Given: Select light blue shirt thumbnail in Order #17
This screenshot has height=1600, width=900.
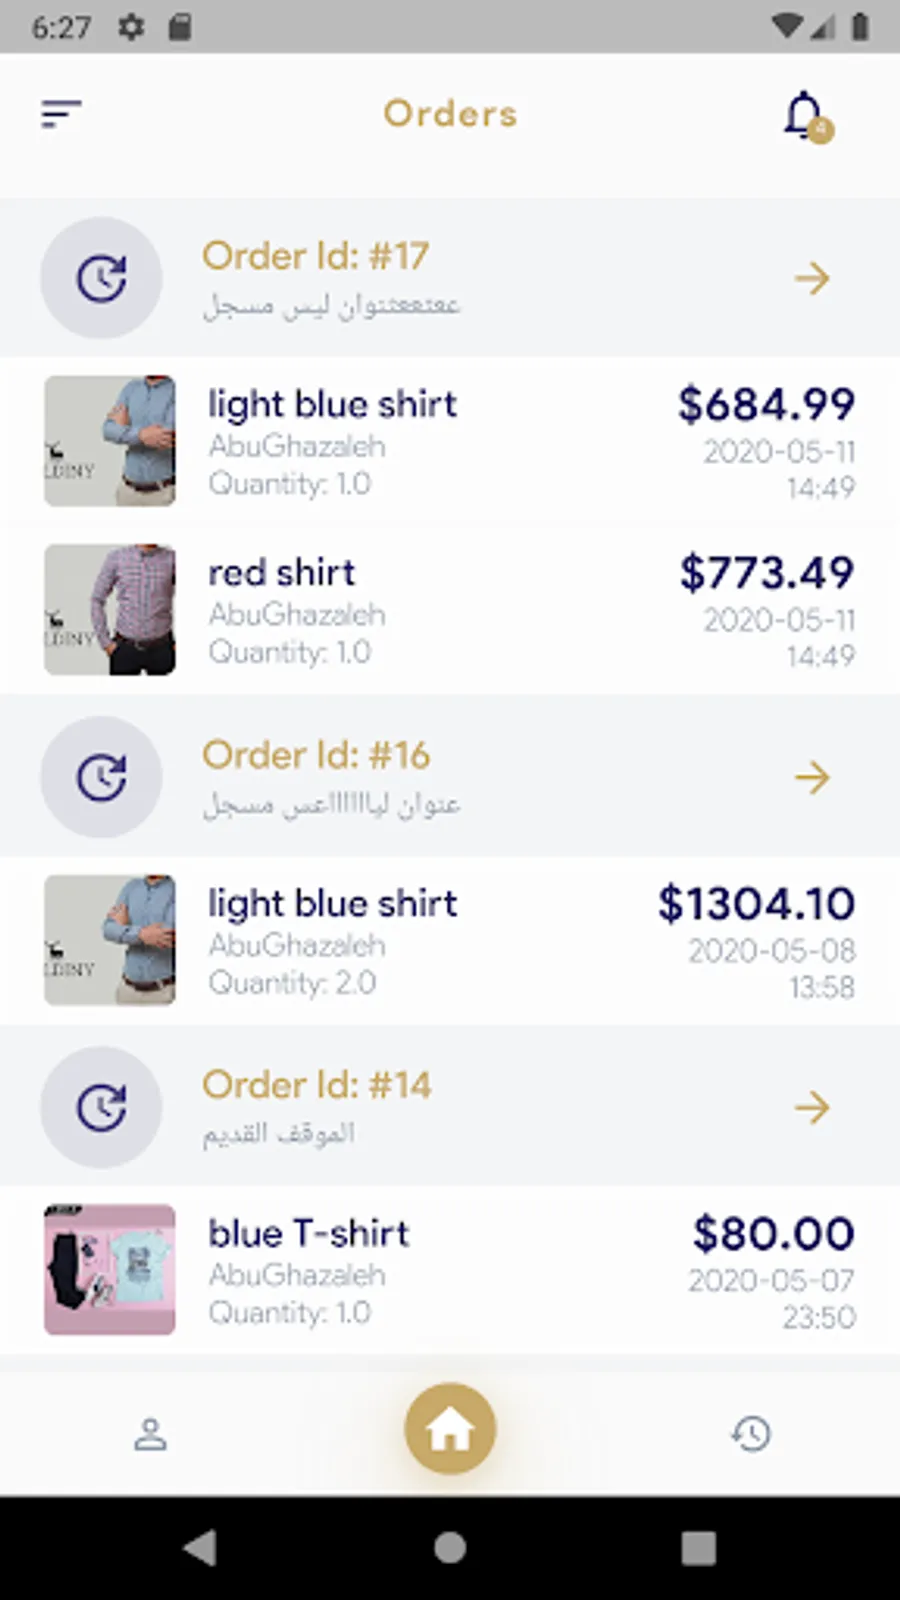Looking at the screenshot, I should point(110,441).
